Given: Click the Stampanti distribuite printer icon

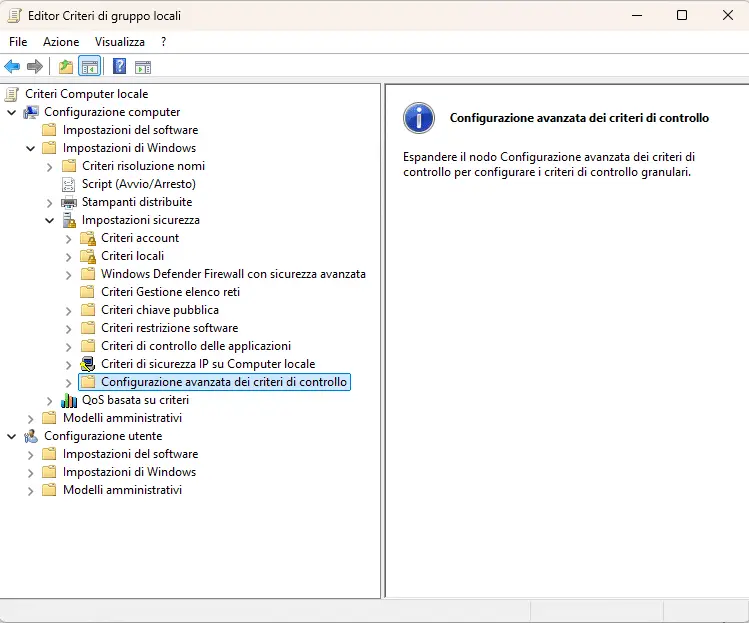Looking at the screenshot, I should (69, 203).
